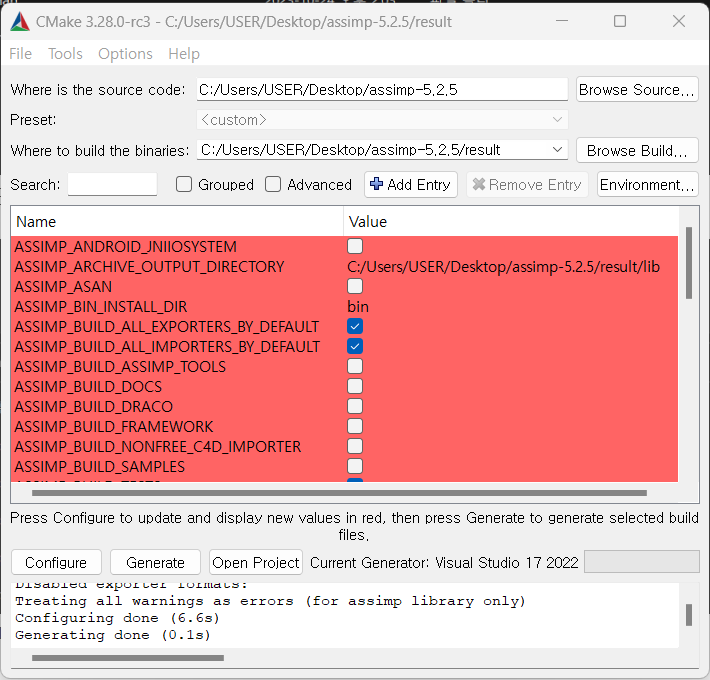The width and height of the screenshot is (710, 680).
Task: Expand the build binaries path dropdown
Action: [x=557, y=149]
